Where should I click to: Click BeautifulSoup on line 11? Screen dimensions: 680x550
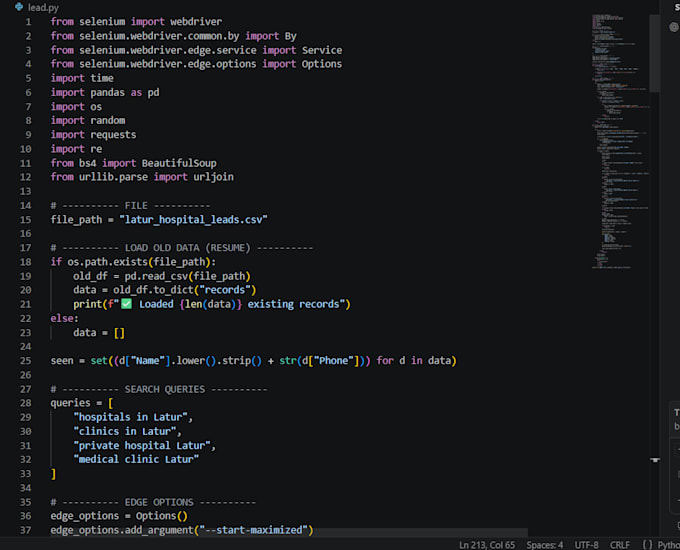179,164
